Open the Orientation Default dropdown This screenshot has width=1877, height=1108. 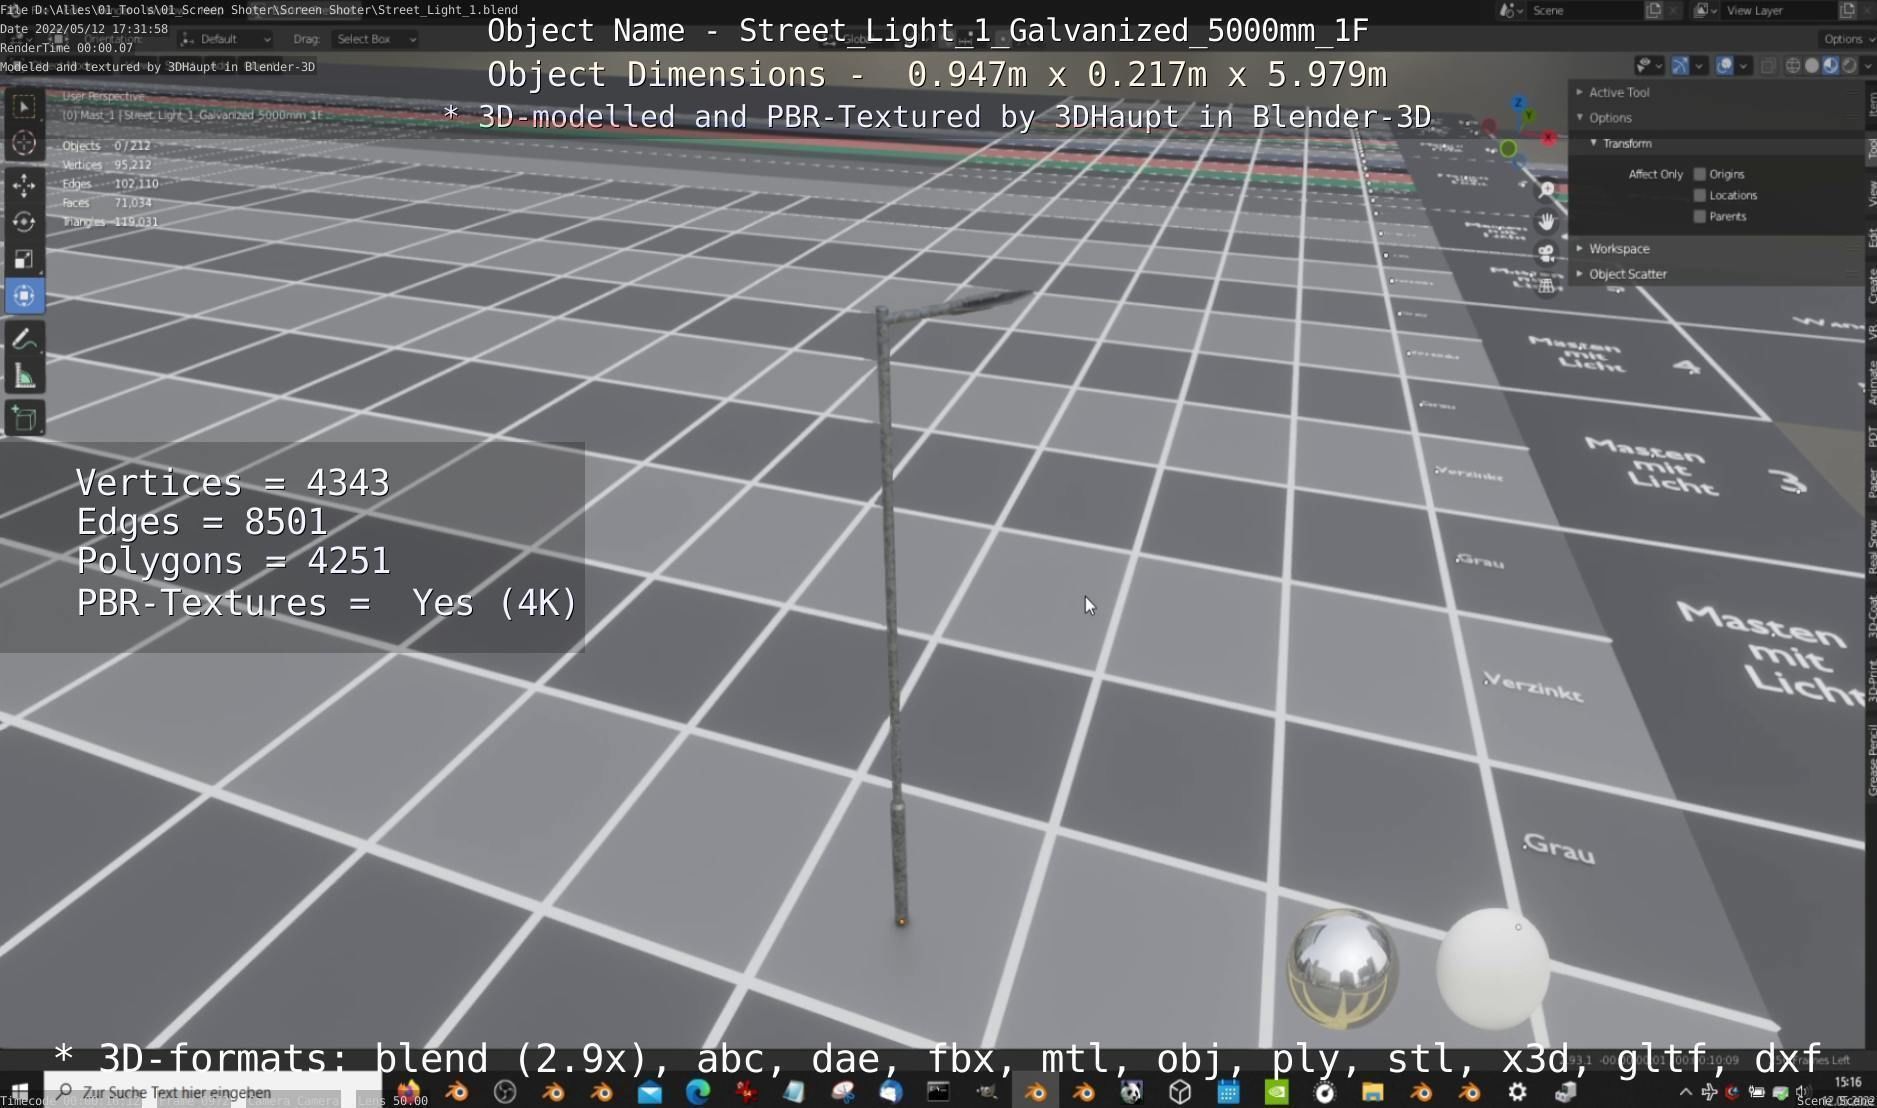pyautogui.click(x=226, y=39)
